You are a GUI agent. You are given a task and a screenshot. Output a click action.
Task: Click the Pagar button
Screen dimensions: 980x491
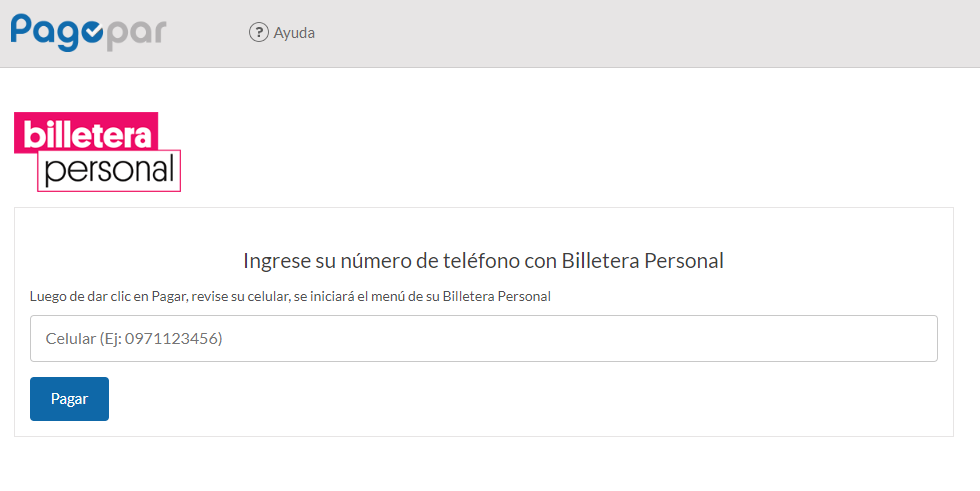click(69, 399)
